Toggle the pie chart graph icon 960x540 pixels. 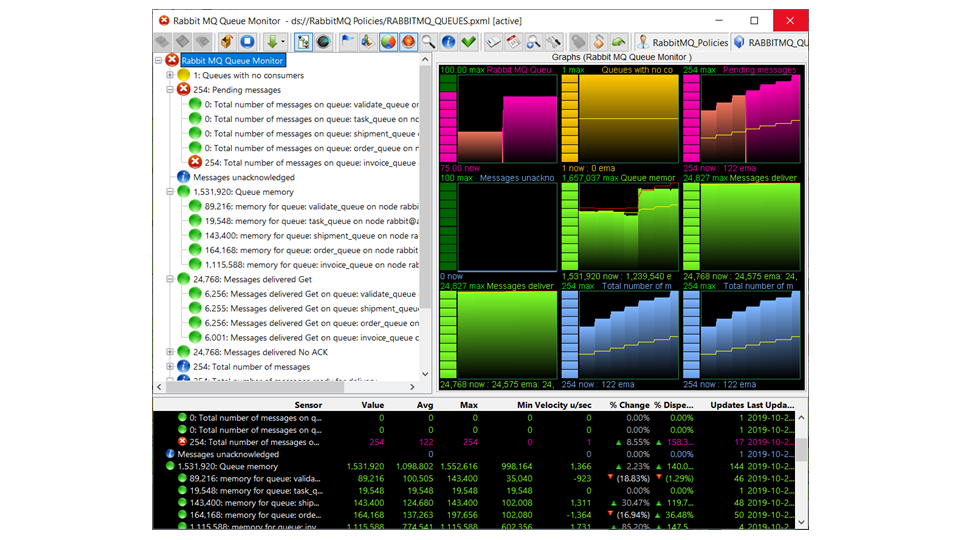[x=388, y=42]
